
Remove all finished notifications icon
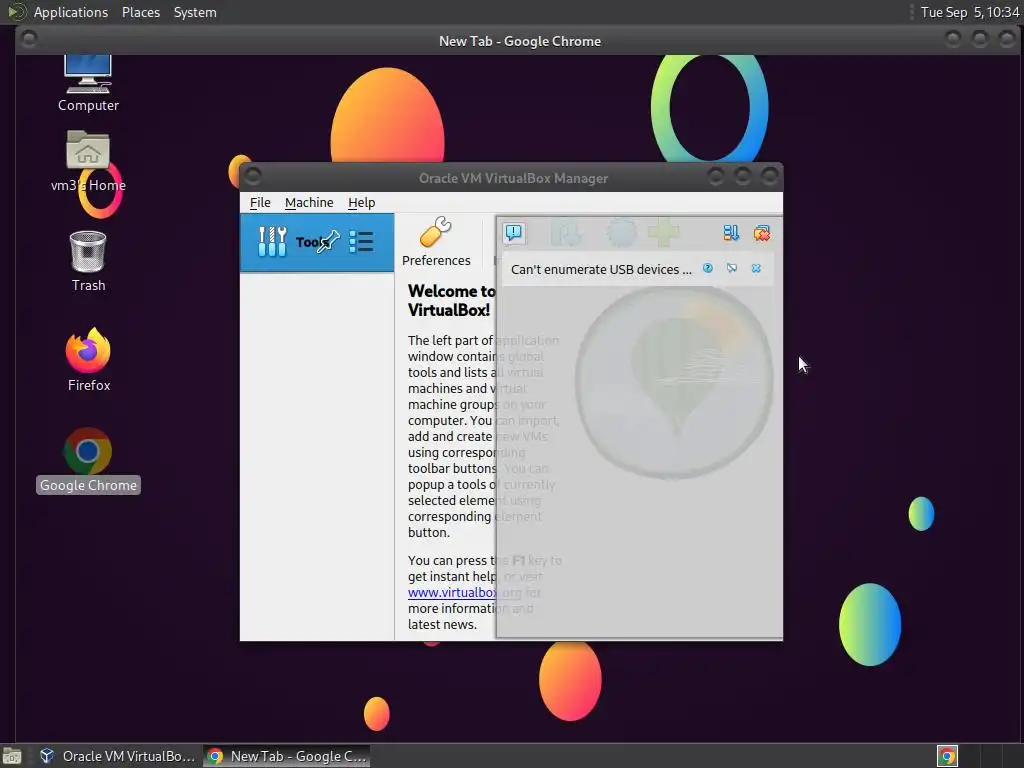(x=761, y=233)
